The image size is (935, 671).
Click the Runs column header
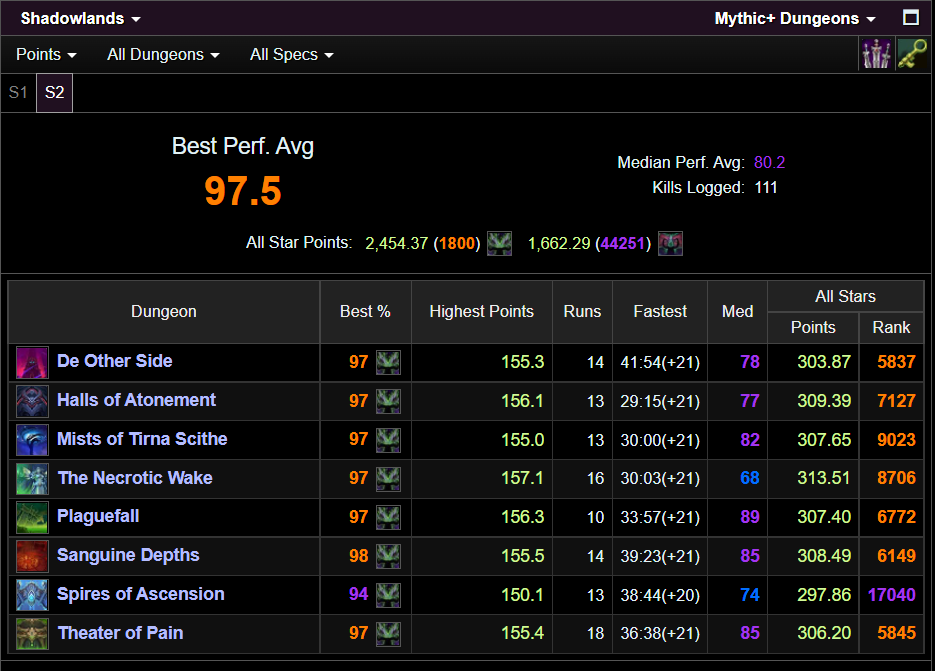pyautogui.click(x=582, y=311)
